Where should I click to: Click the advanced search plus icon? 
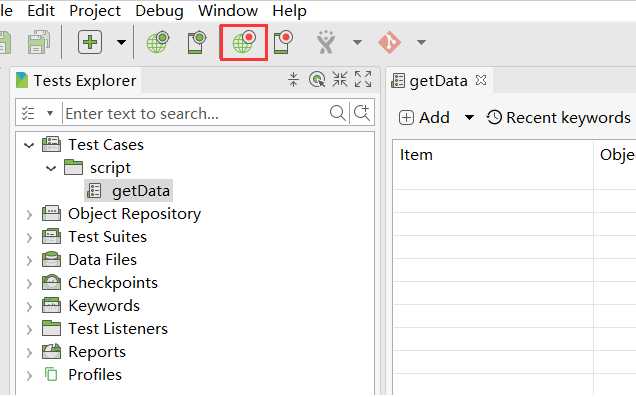tap(362, 113)
